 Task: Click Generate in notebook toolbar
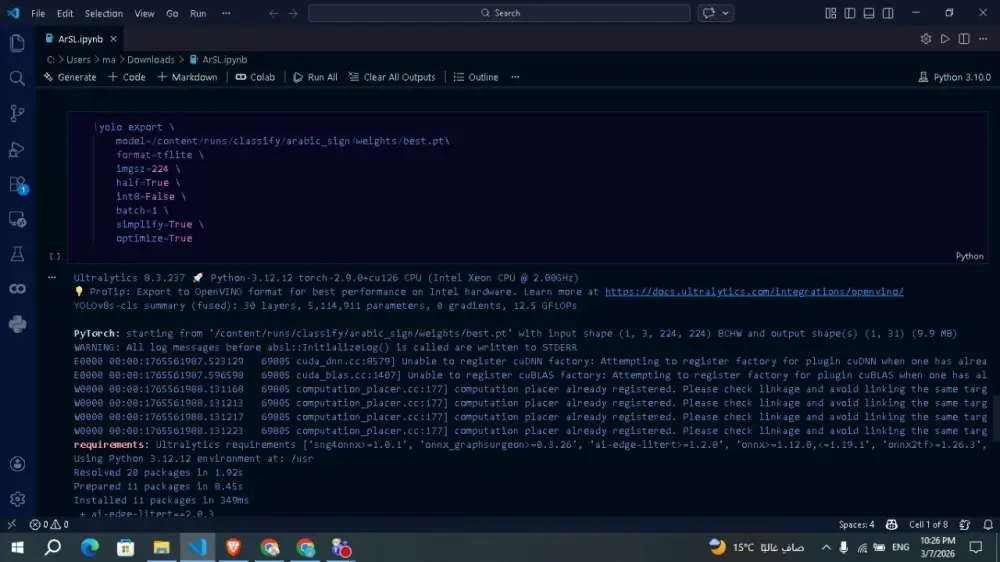[x=70, y=77]
